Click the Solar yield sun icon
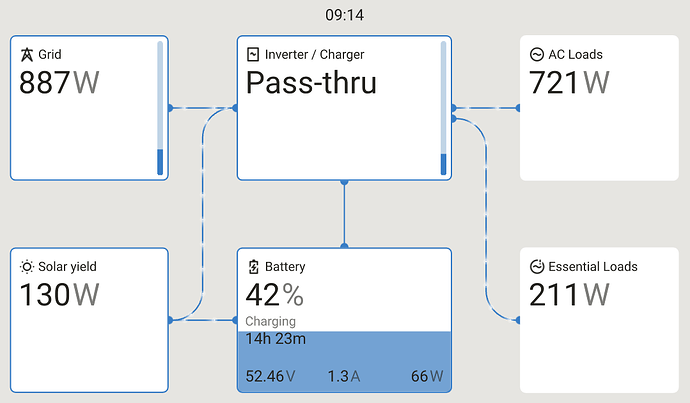The width and height of the screenshot is (690, 403). coord(26,267)
